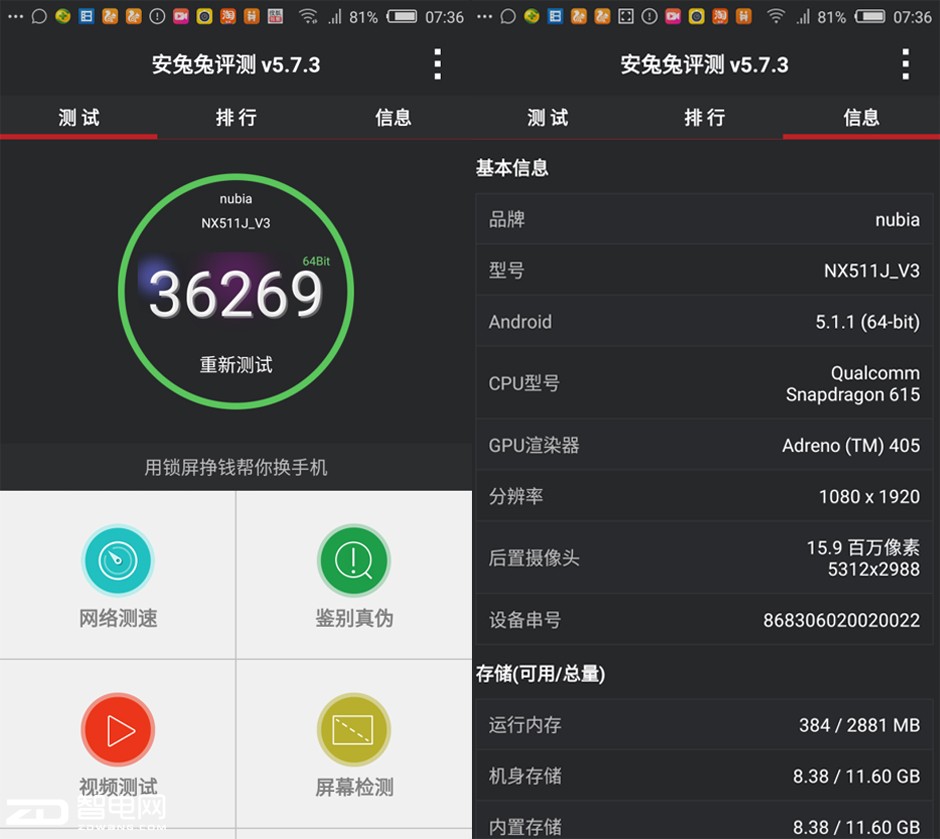Tap the 鉴别真伪 verify authenticity icon
Image resolution: width=940 pixels, height=839 pixels.
pos(354,560)
